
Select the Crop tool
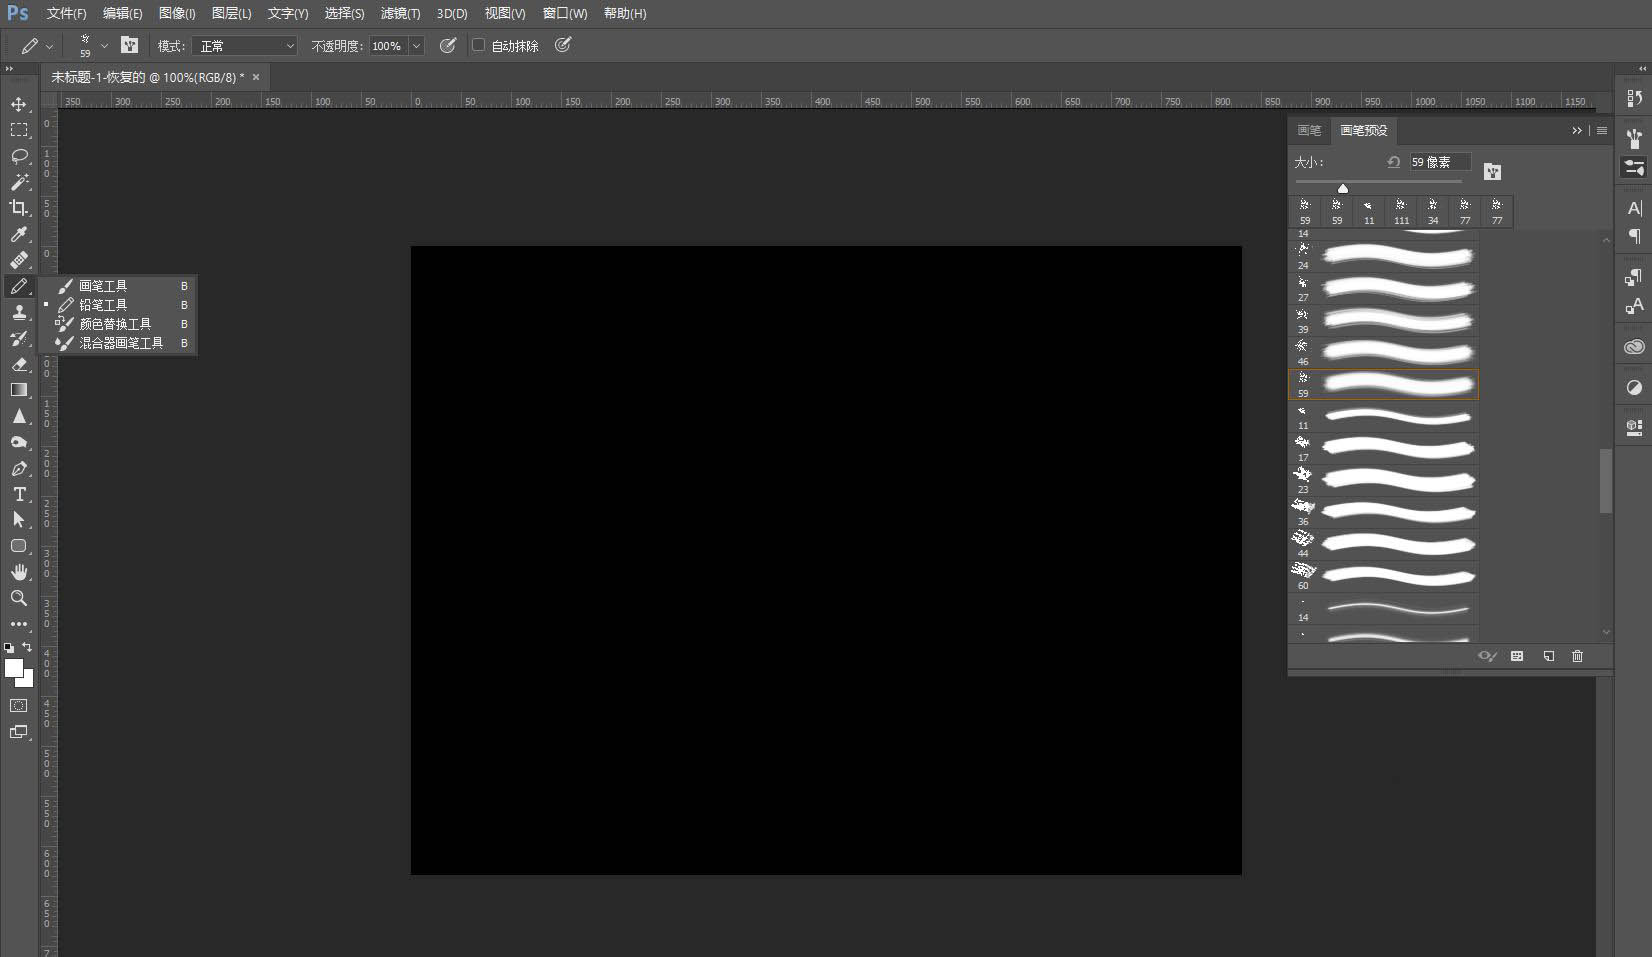pos(19,208)
